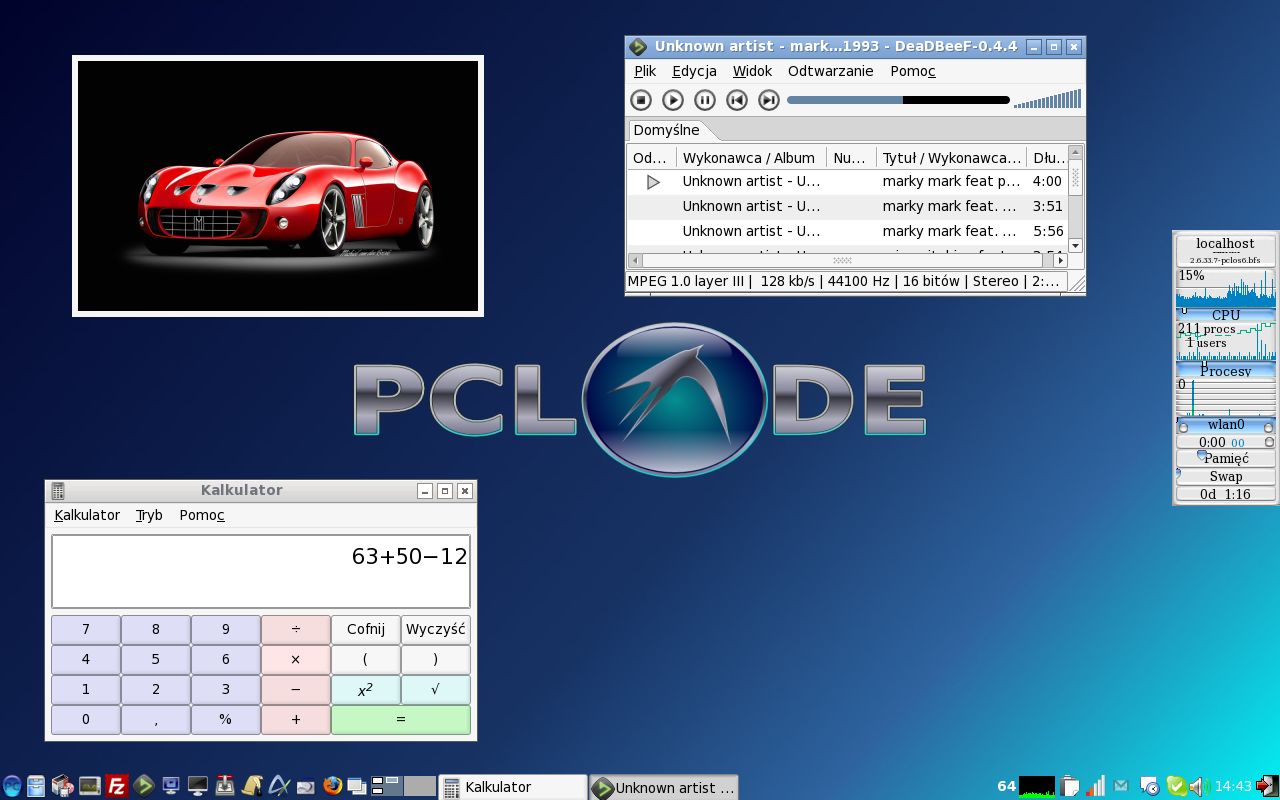Click the Wykonawca / Album column header
The width and height of the screenshot is (1280, 800).
[x=751, y=158]
